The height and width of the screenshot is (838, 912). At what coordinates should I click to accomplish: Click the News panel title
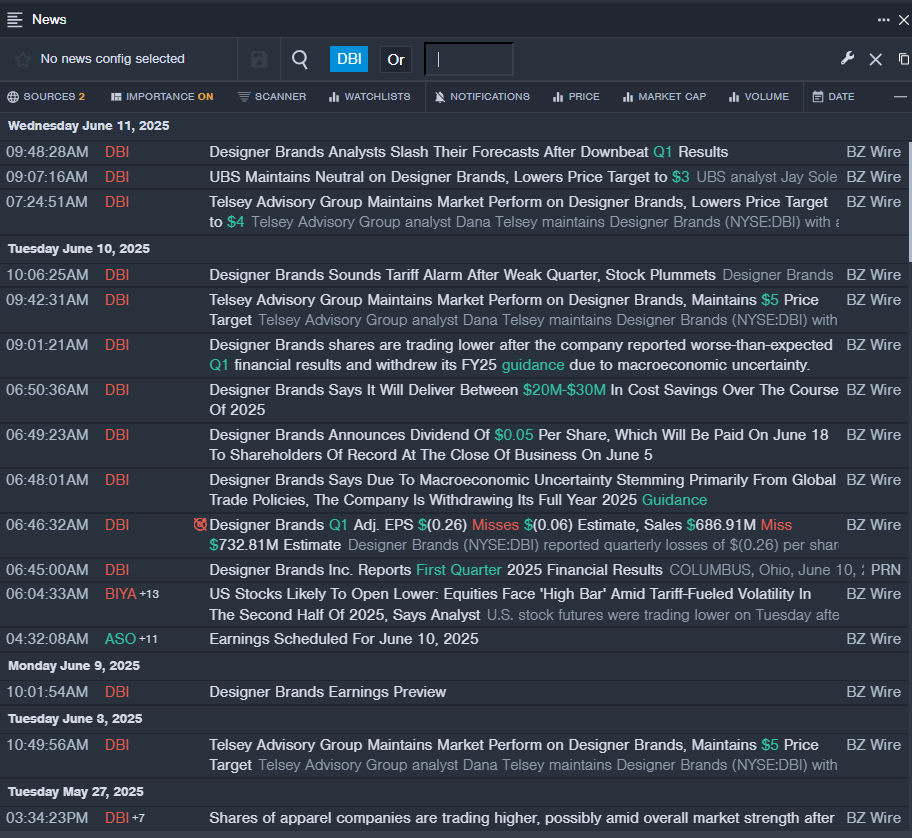49,20
